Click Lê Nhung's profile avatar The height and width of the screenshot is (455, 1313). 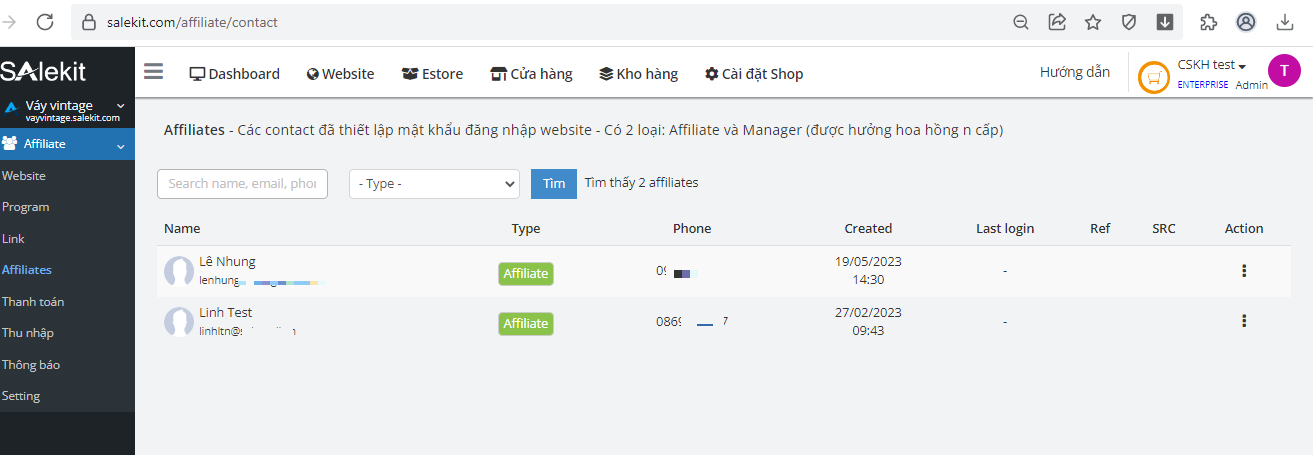tap(179, 271)
